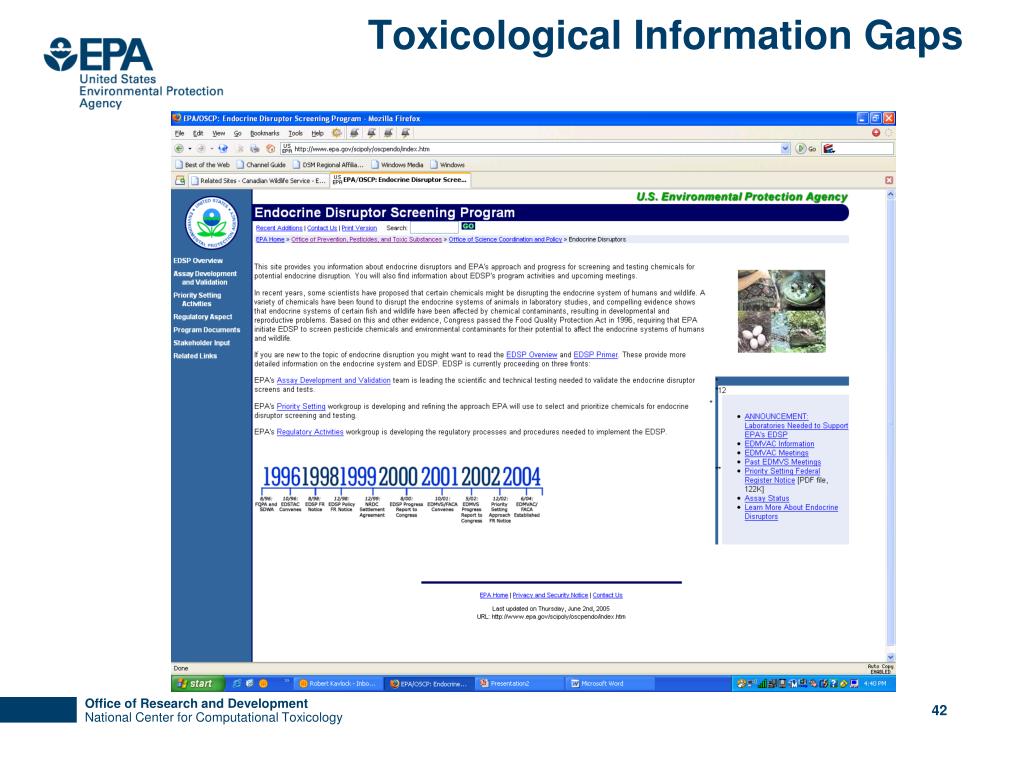Click the search engine icon in search box
The height and width of the screenshot is (768, 1024).
pos(829,149)
